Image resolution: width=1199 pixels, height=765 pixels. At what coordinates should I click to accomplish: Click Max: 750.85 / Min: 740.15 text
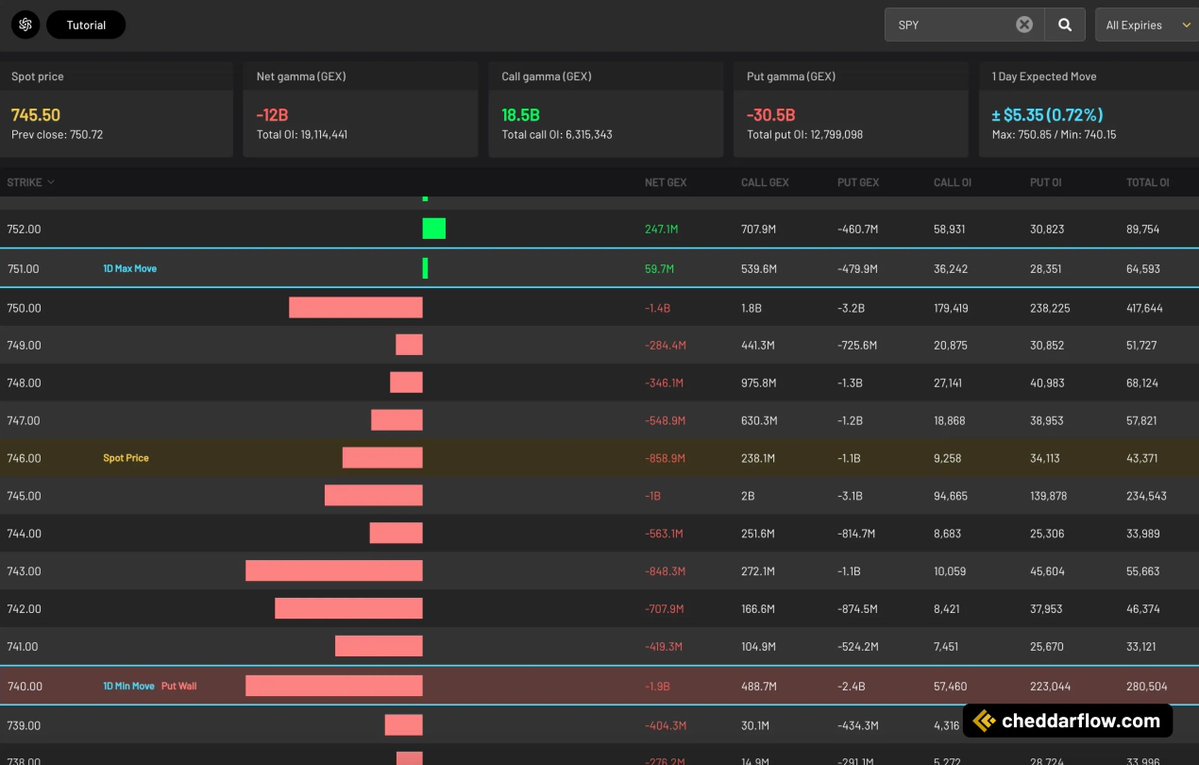pyautogui.click(x=1054, y=135)
